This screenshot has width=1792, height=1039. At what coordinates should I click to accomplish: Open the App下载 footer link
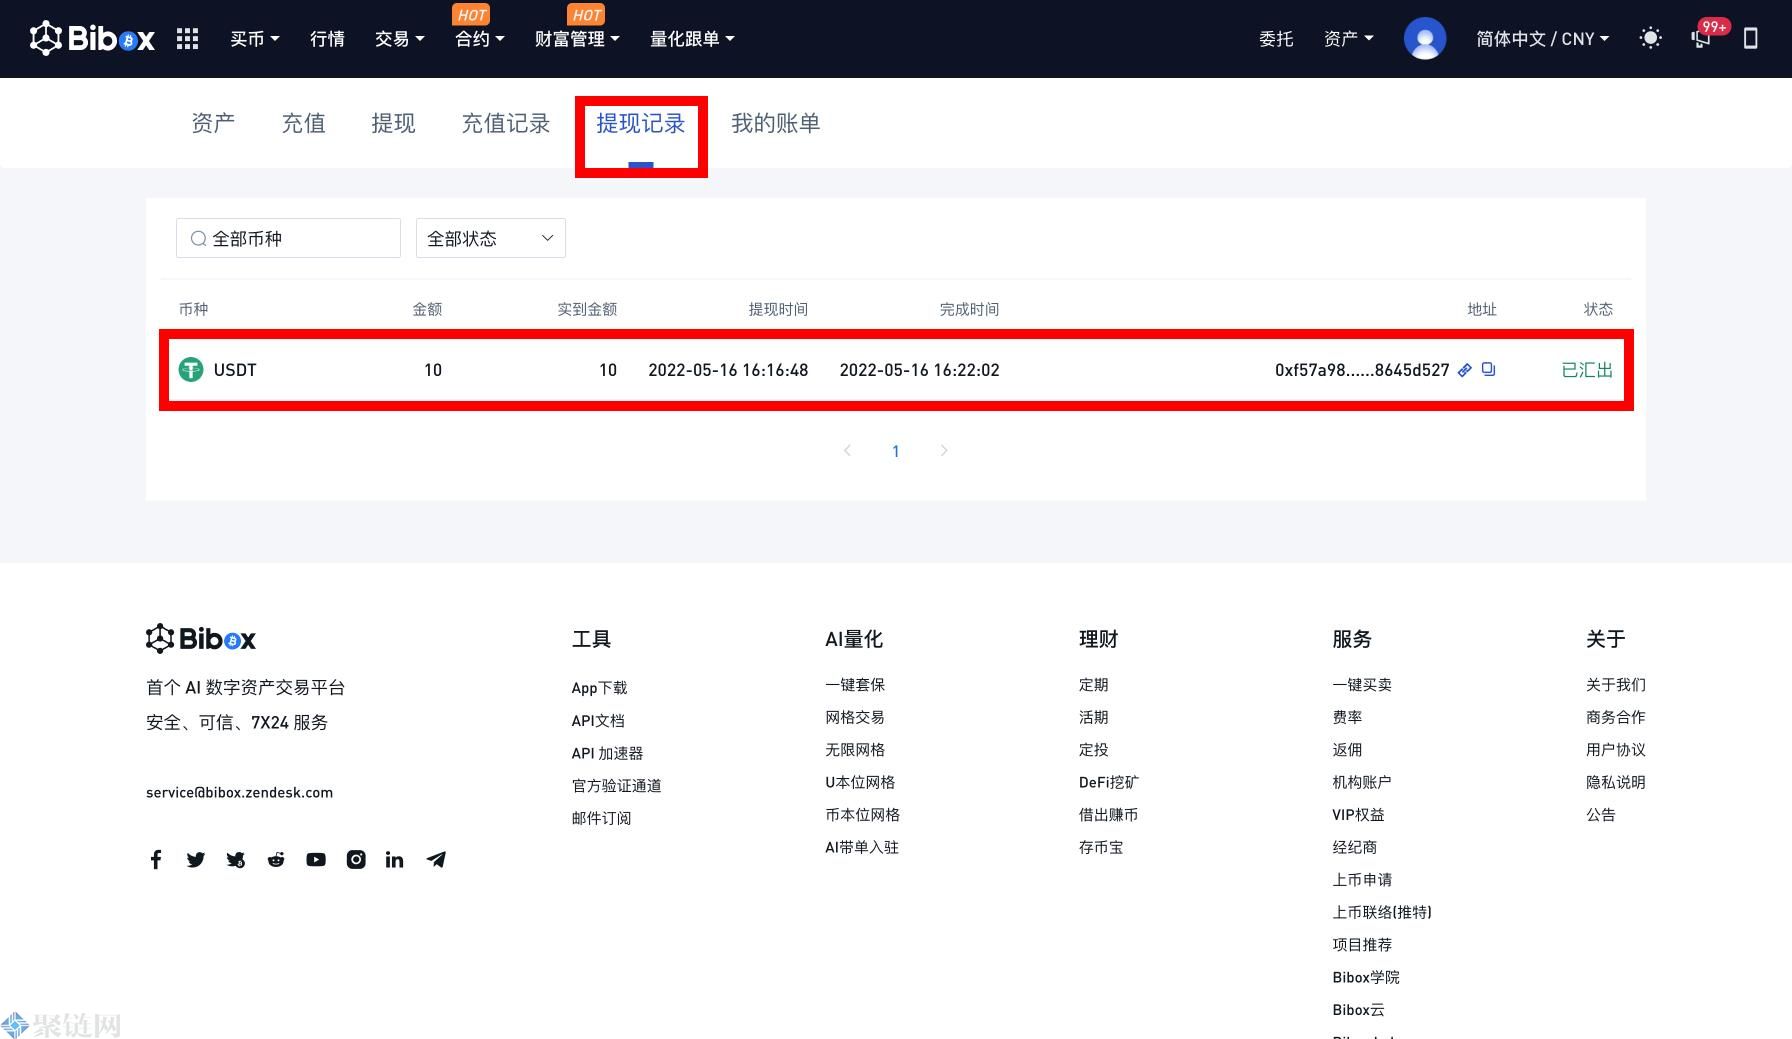[599, 688]
